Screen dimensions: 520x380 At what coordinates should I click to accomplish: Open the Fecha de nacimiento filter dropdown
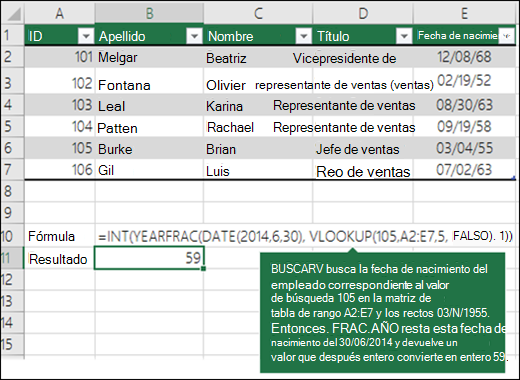[507, 36]
